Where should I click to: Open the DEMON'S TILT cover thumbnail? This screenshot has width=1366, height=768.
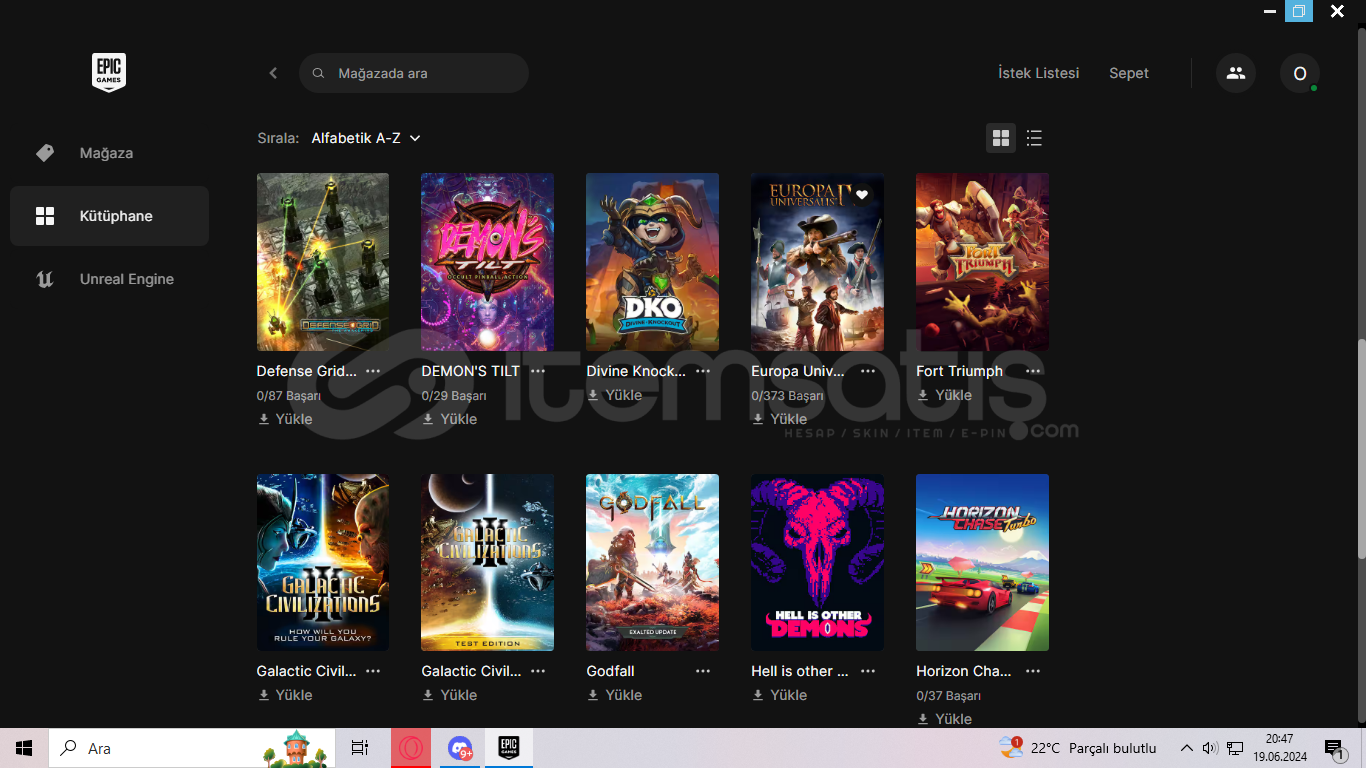click(x=487, y=262)
